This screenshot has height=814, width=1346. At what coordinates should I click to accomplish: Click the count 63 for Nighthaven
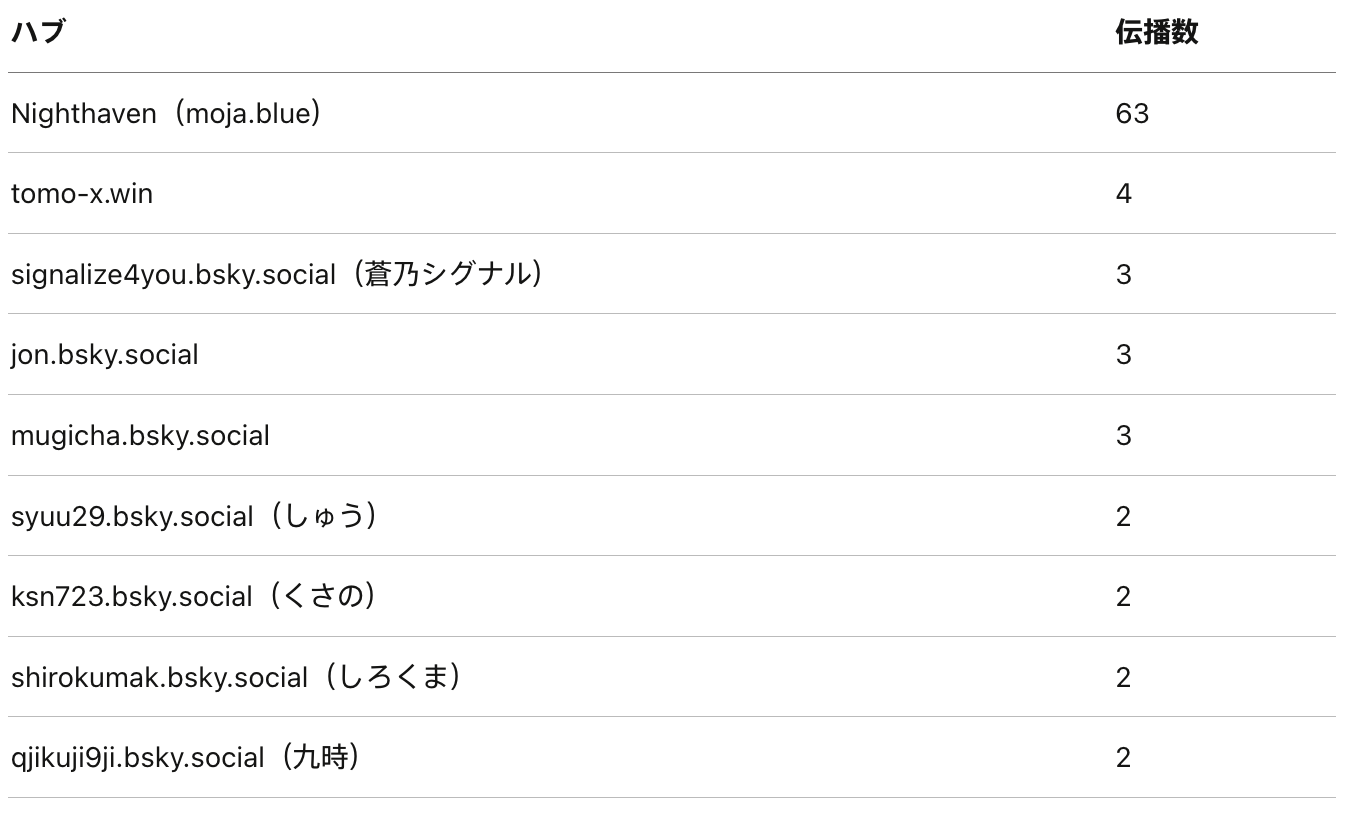click(x=1132, y=114)
